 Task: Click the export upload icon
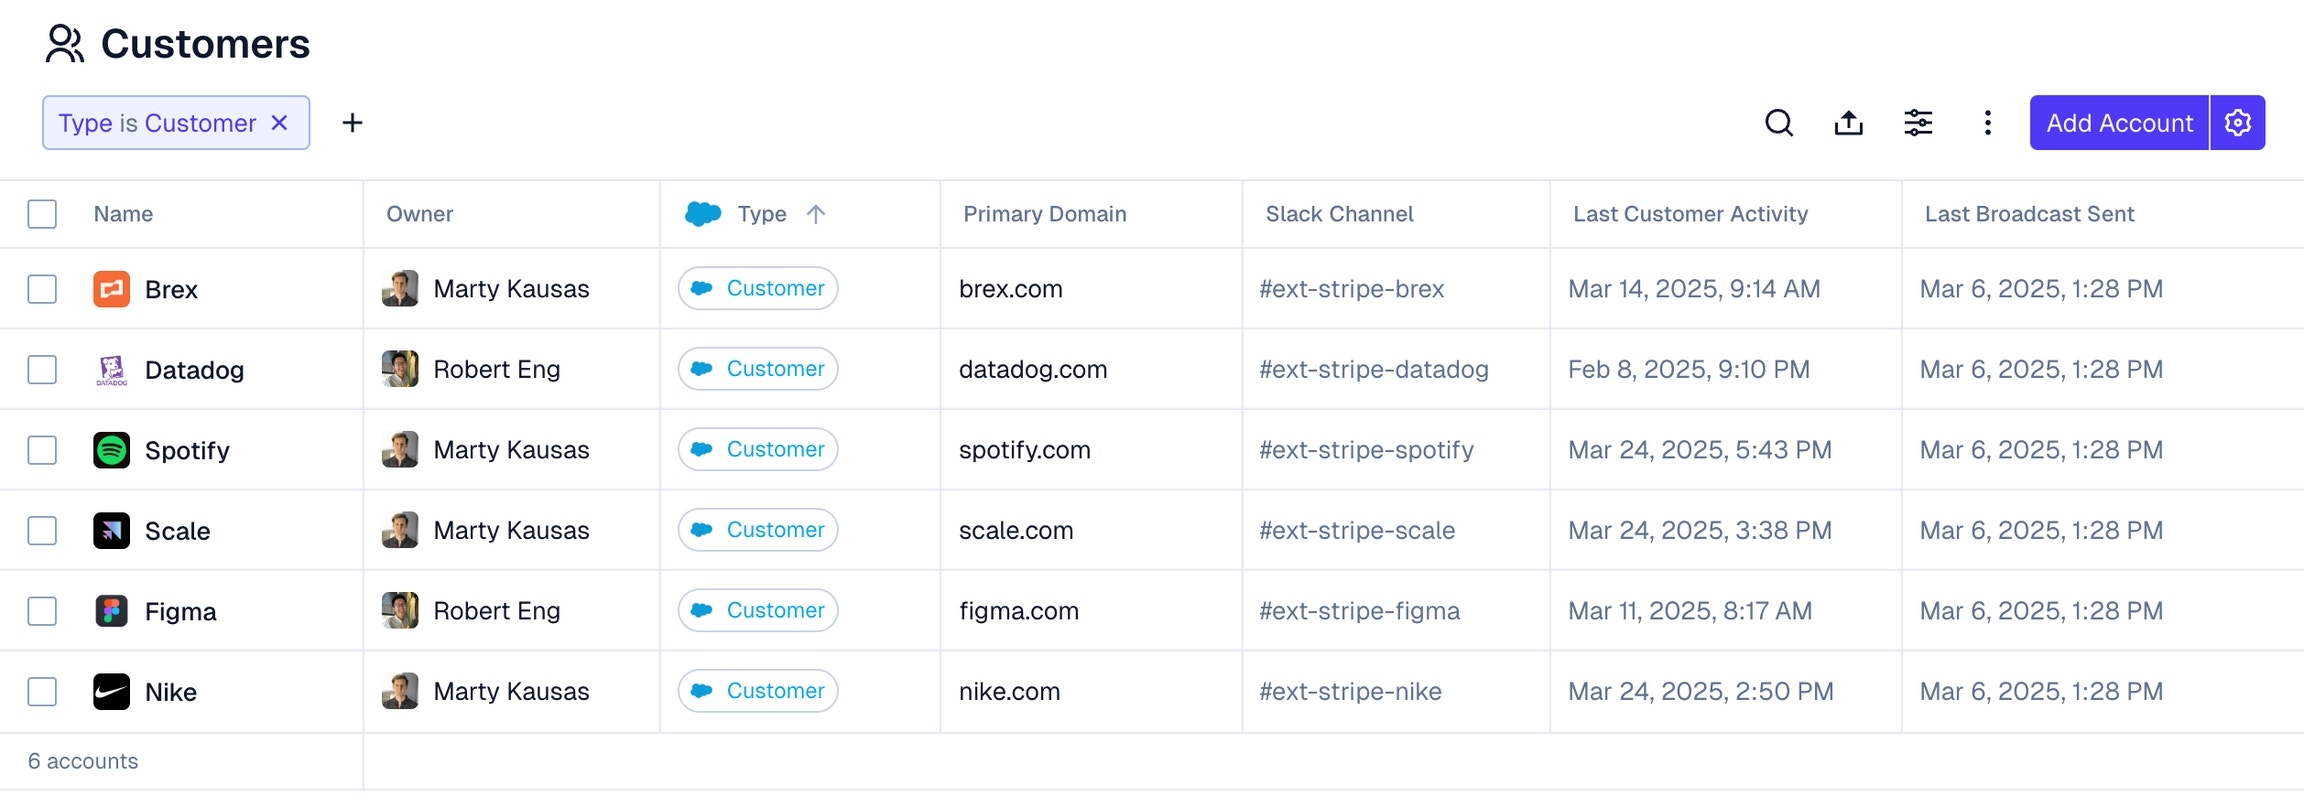(x=1849, y=123)
